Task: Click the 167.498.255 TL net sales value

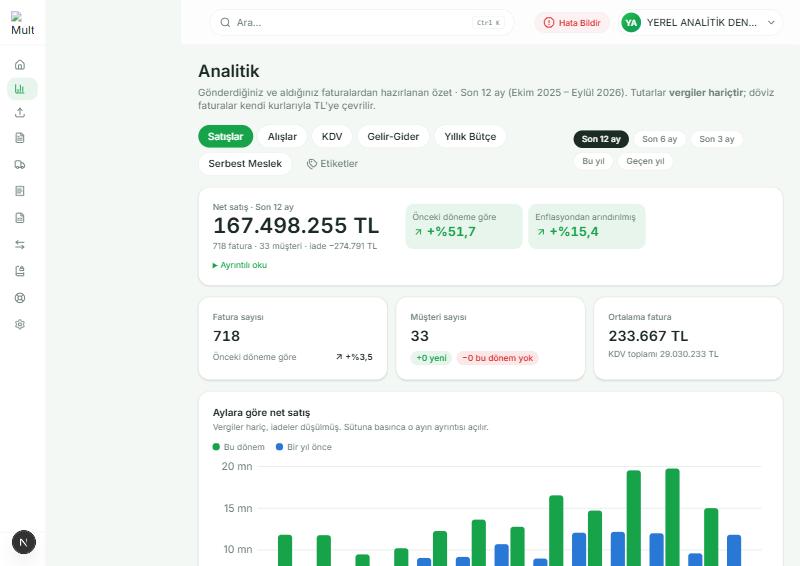Action: [x=296, y=226]
